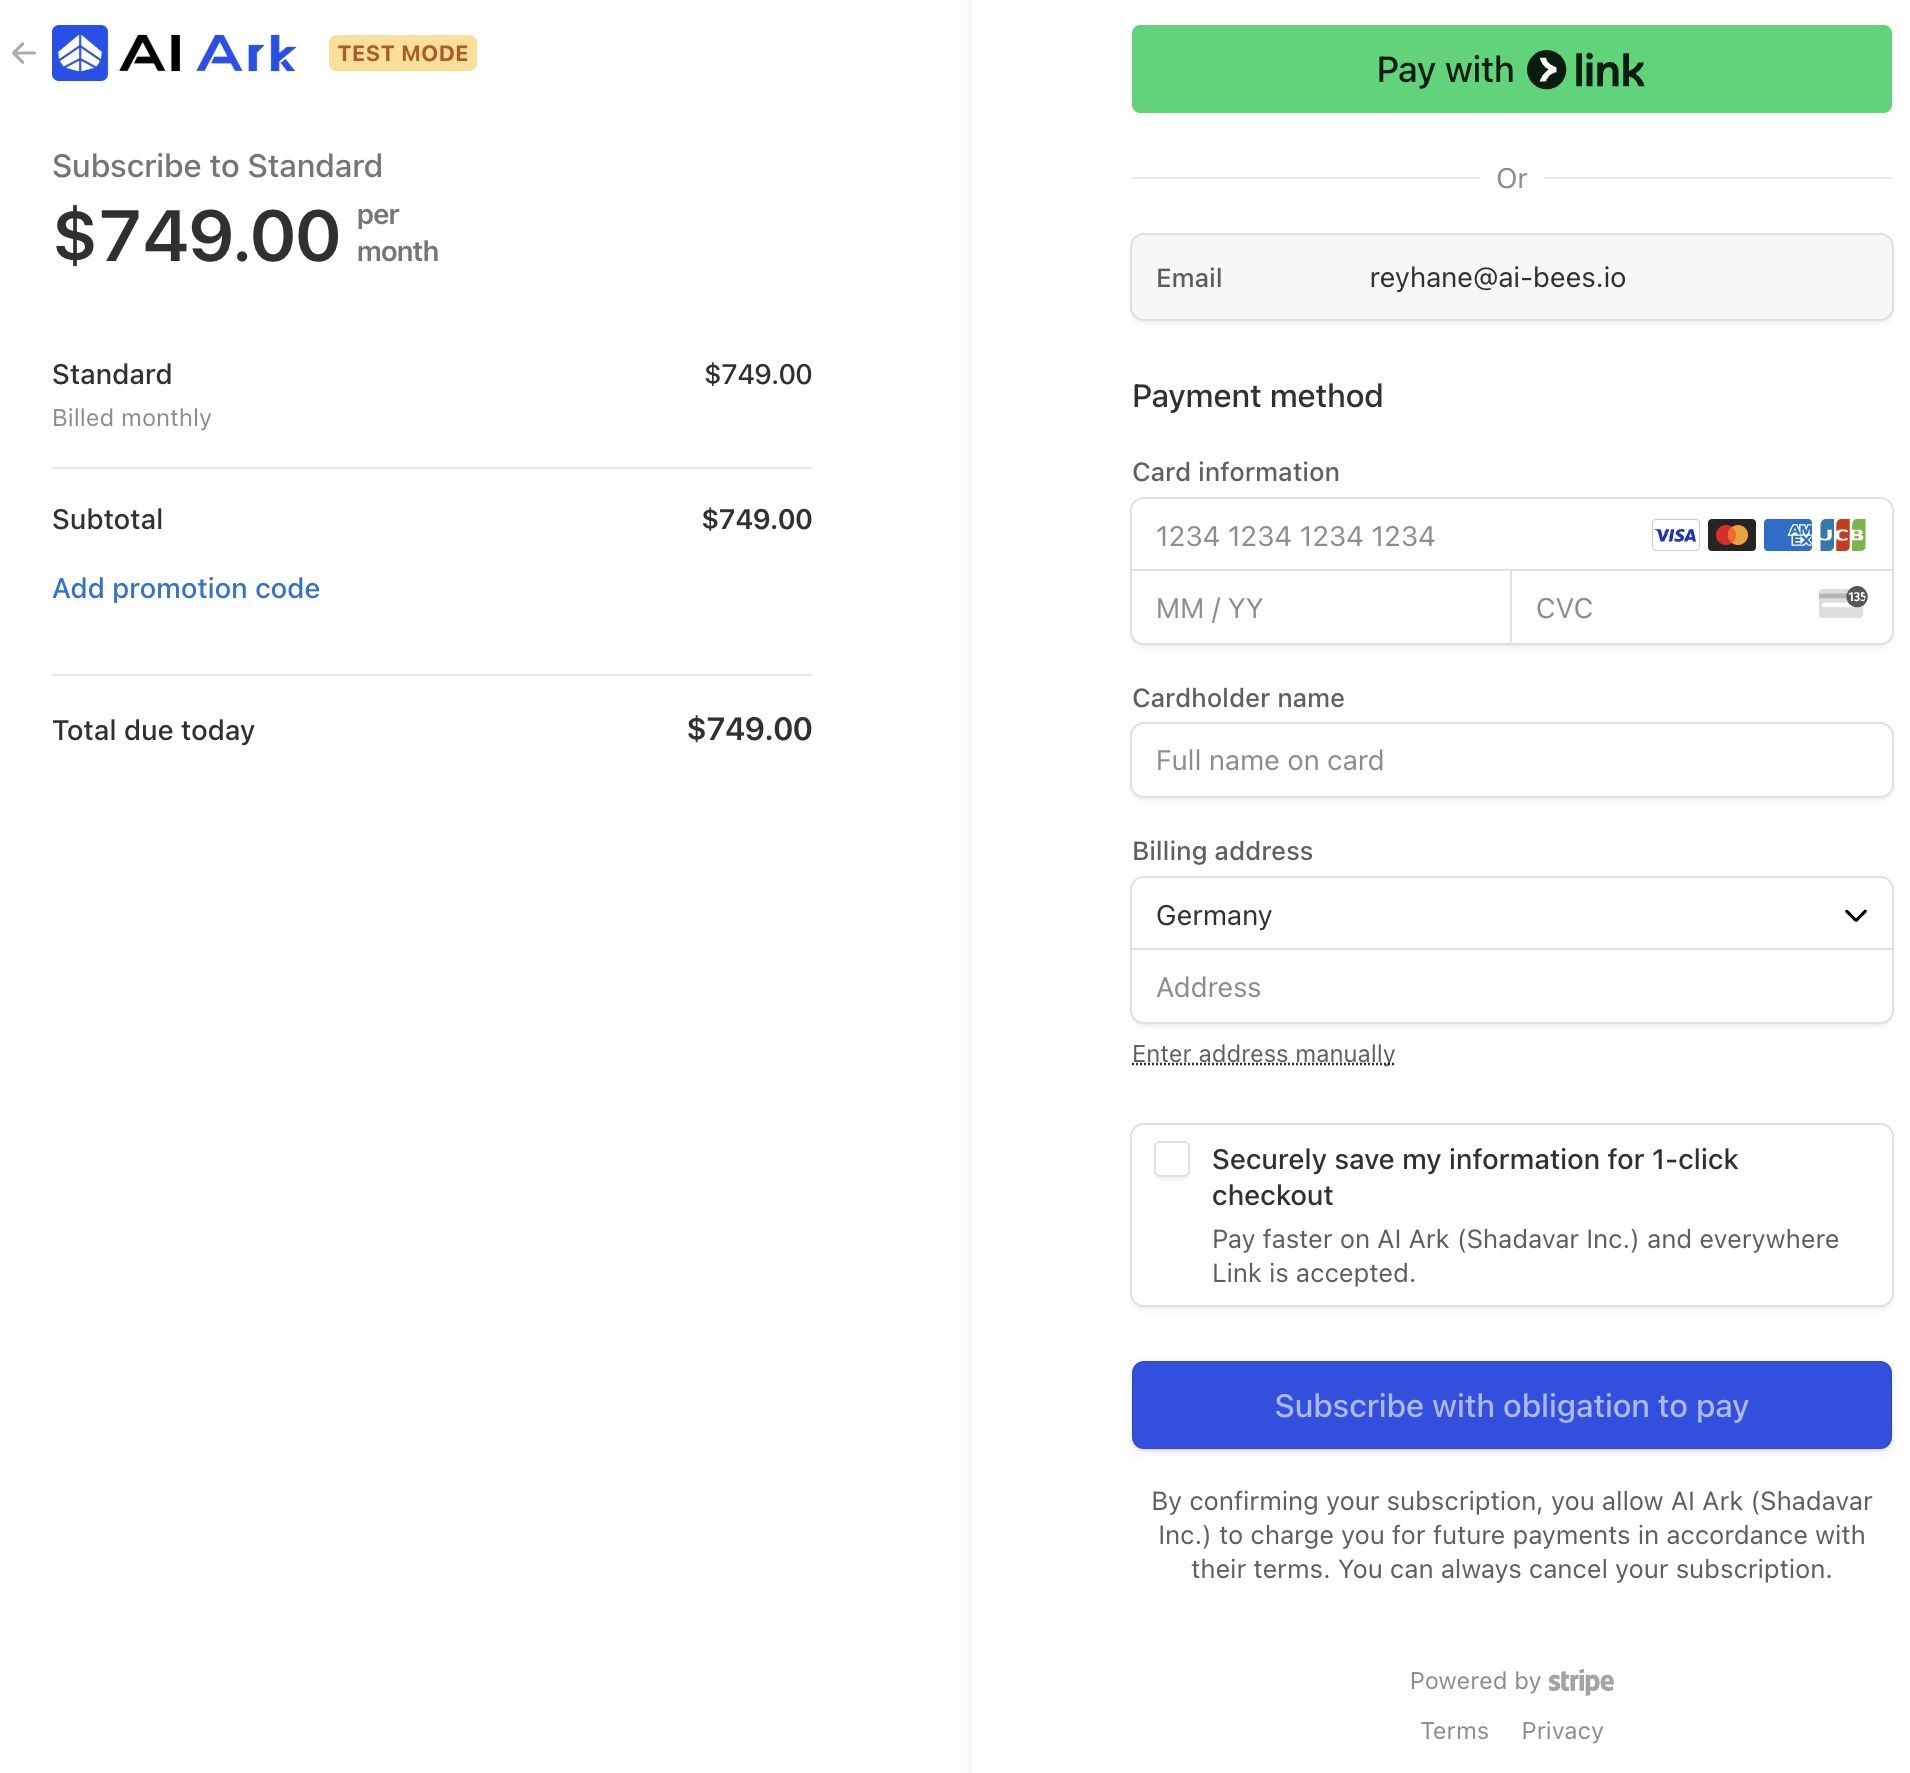Focus the Full name on card field

(1512, 760)
